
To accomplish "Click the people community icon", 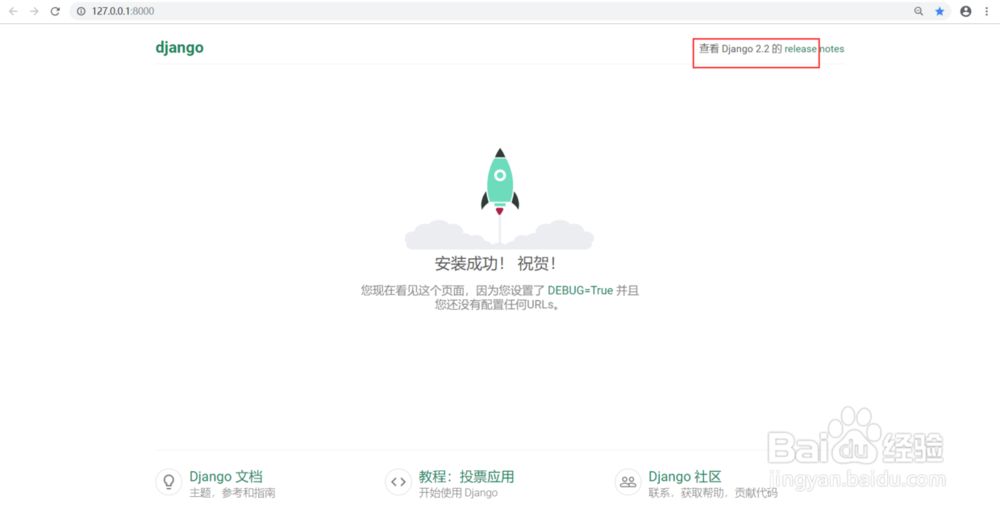I will click(x=628, y=482).
